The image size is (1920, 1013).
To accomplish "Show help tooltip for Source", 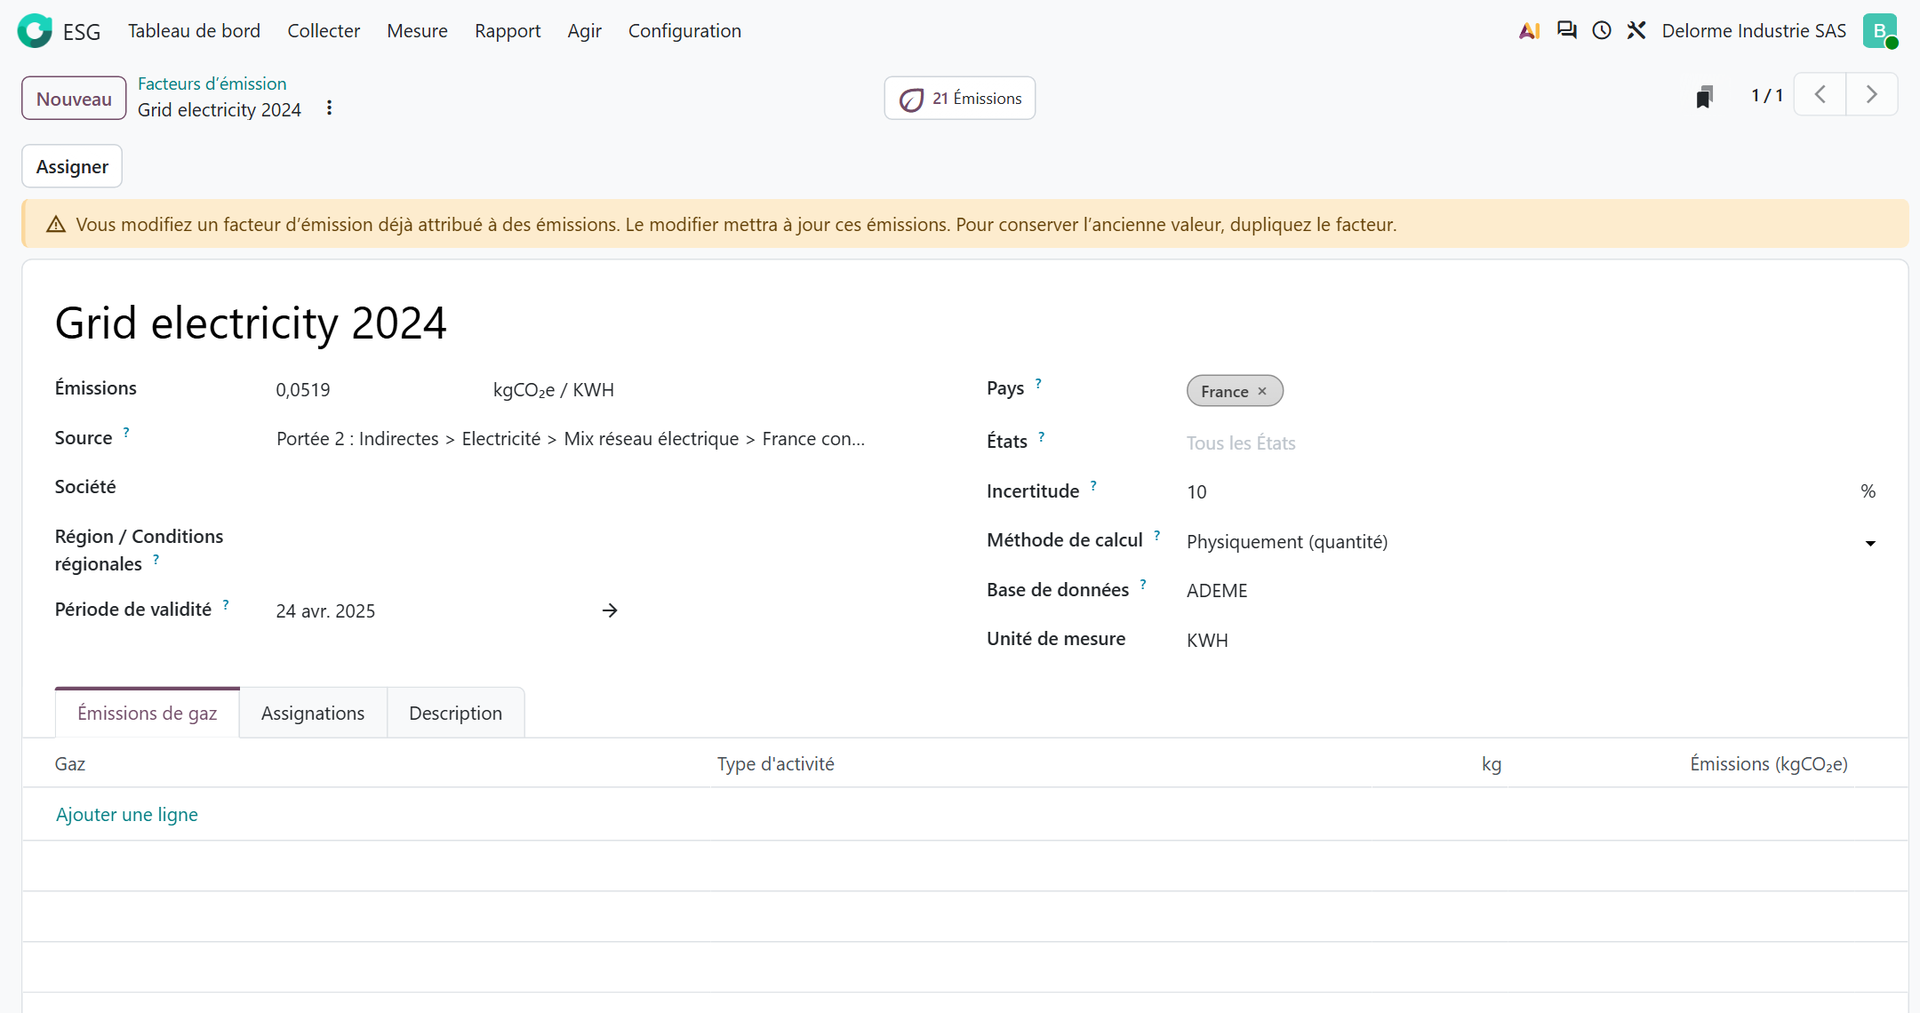I will tap(126, 432).
